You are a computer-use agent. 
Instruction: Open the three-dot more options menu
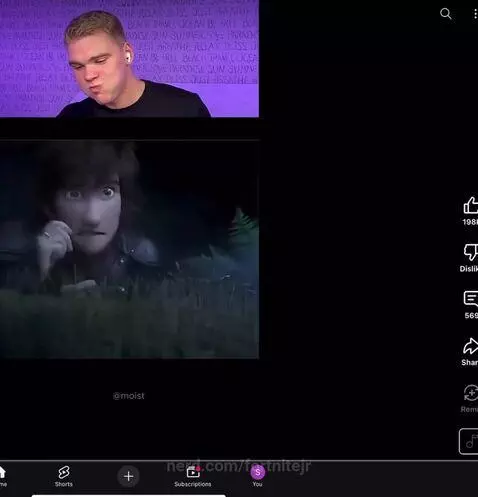tap(475, 14)
